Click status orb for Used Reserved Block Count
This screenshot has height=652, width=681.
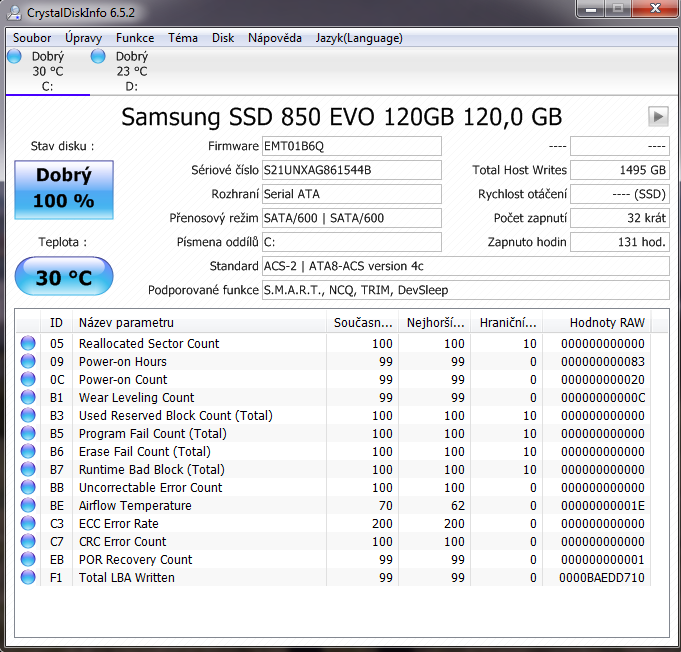coord(28,415)
